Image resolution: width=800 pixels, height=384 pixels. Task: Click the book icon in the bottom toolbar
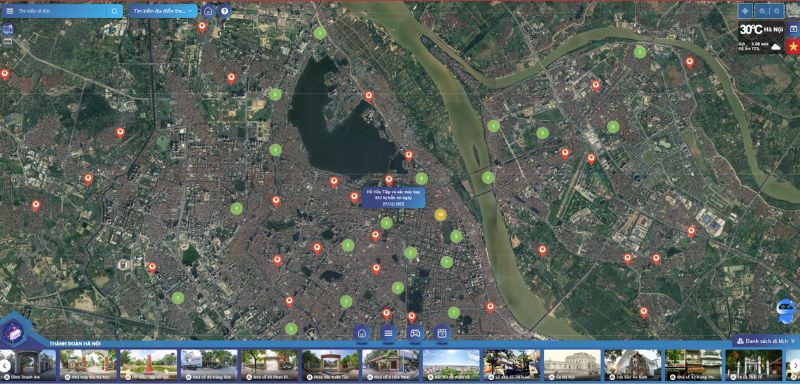pos(442,333)
